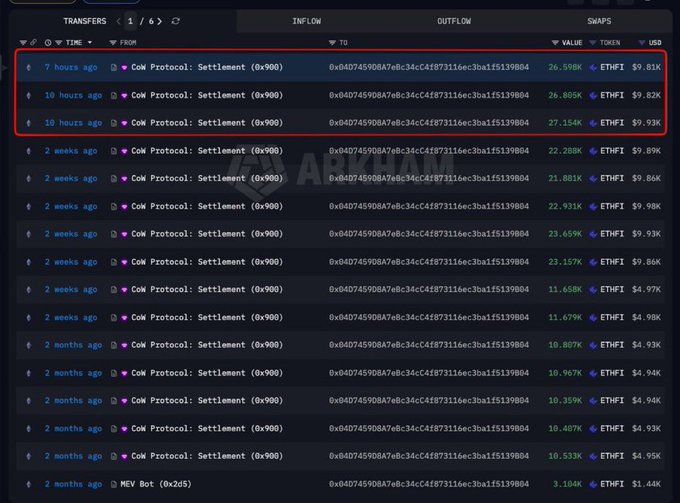The image size is (680, 503).
Task: Click the clock icon in Time header
Action: click(x=48, y=42)
